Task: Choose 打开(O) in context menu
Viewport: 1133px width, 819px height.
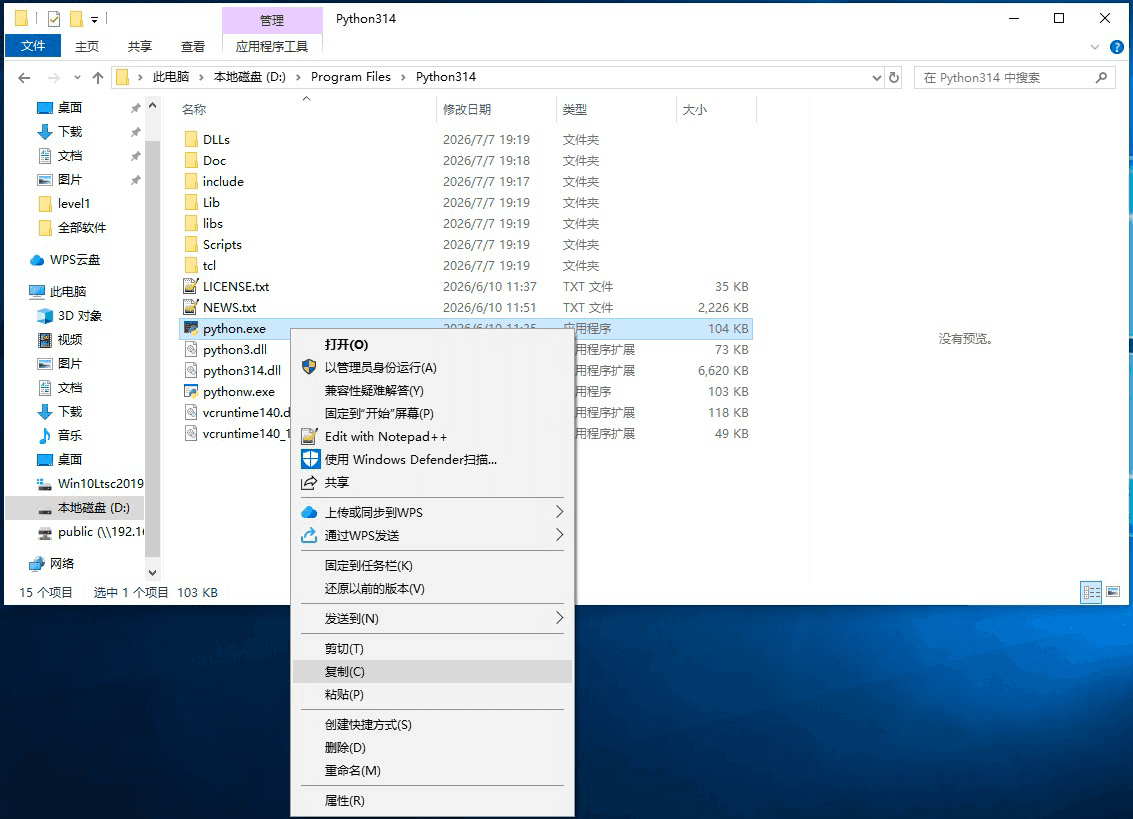Action: click(432, 345)
